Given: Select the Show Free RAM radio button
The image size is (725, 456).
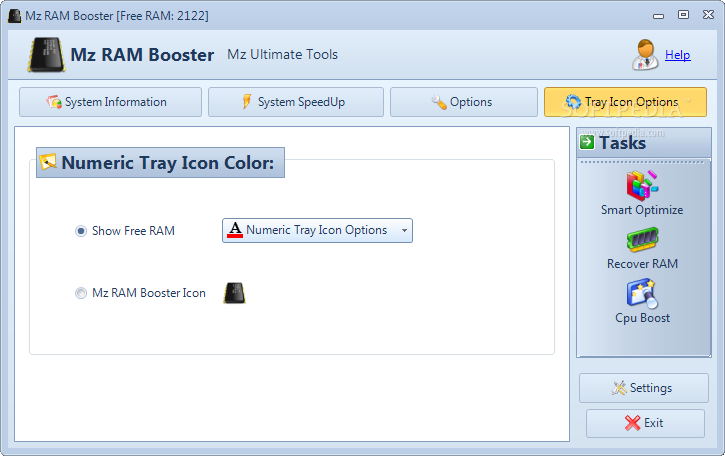Looking at the screenshot, I should coord(81,231).
